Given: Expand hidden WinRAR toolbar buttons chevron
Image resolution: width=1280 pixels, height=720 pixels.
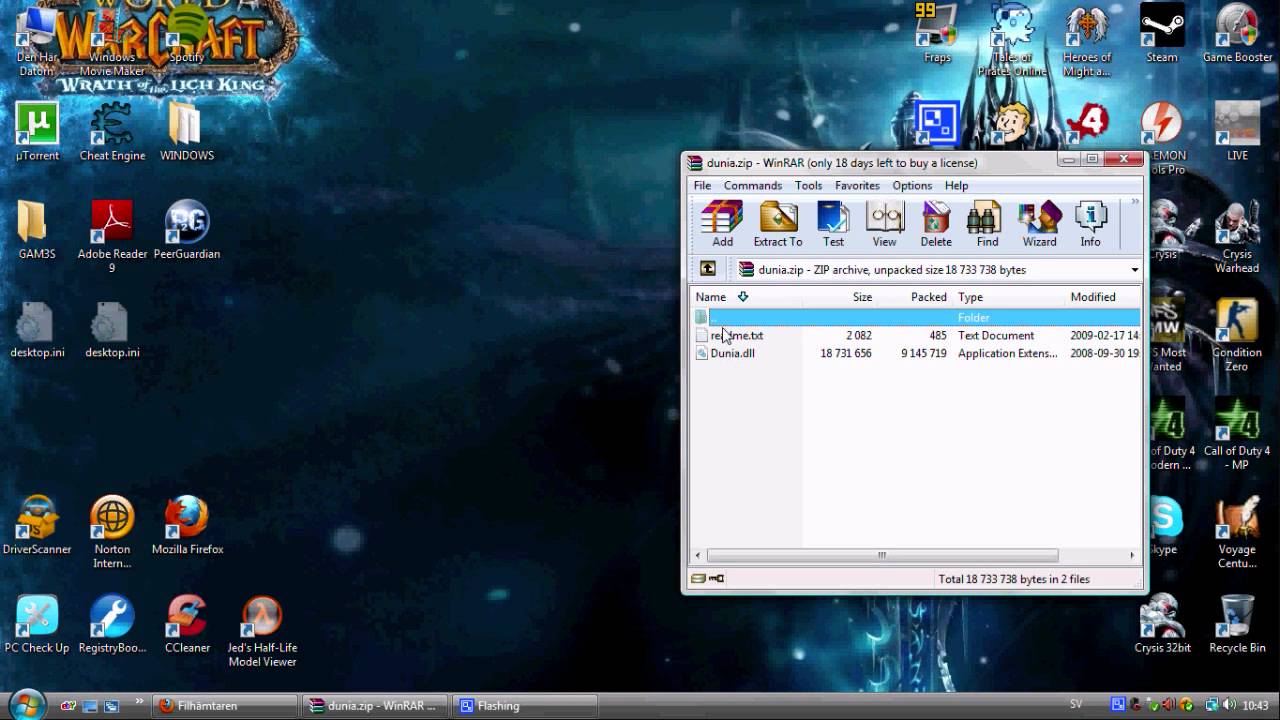Looking at the screenshot, I should (1135, 202).
